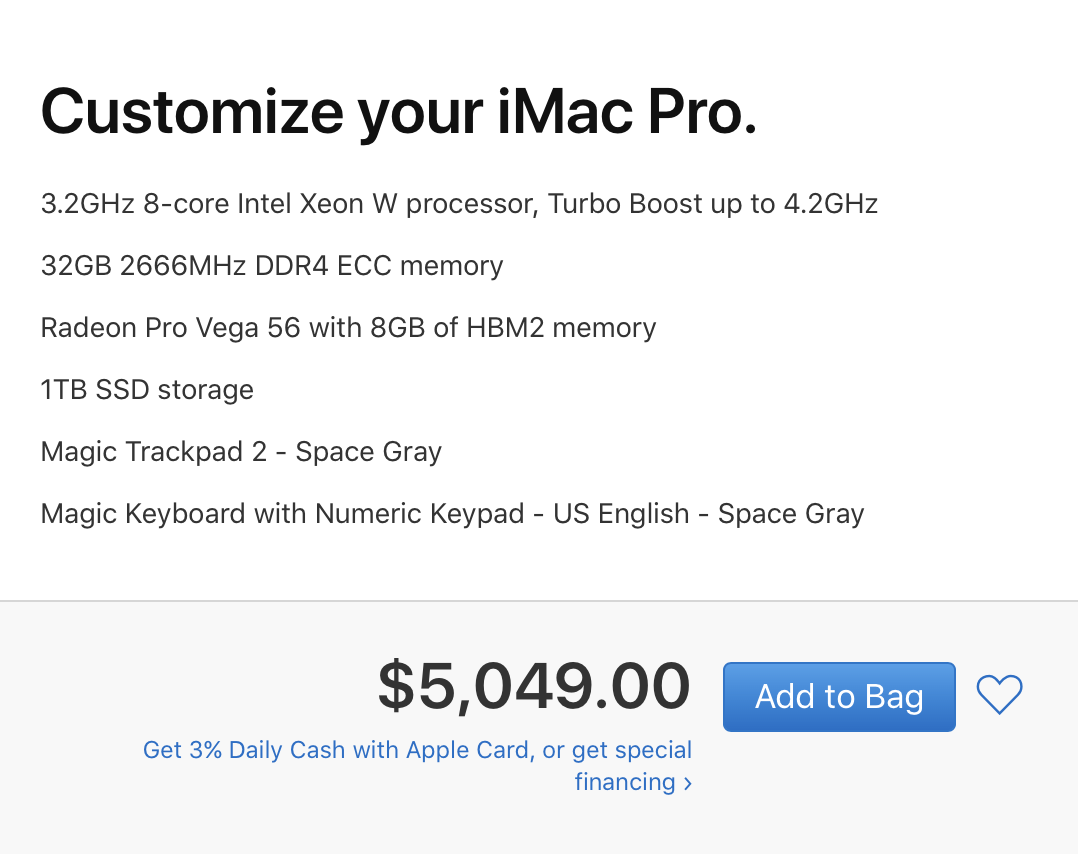
Task: Click US English in the keyboard line
Action: pyautogui.click(x=621, y=514)
